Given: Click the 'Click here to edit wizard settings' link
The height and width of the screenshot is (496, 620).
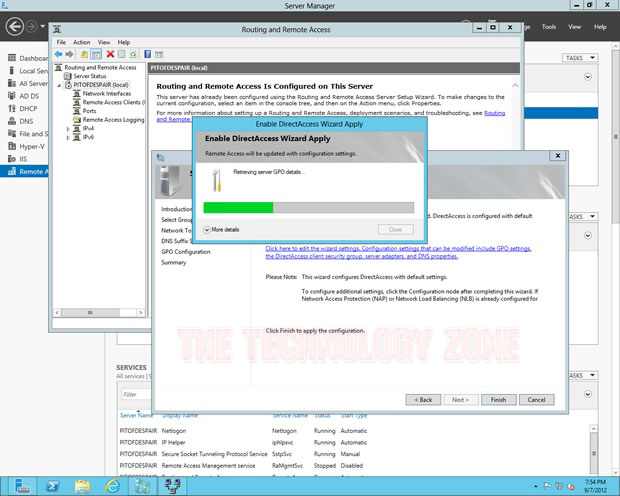Looking at the screenshot, I should (x=398, y=252).
